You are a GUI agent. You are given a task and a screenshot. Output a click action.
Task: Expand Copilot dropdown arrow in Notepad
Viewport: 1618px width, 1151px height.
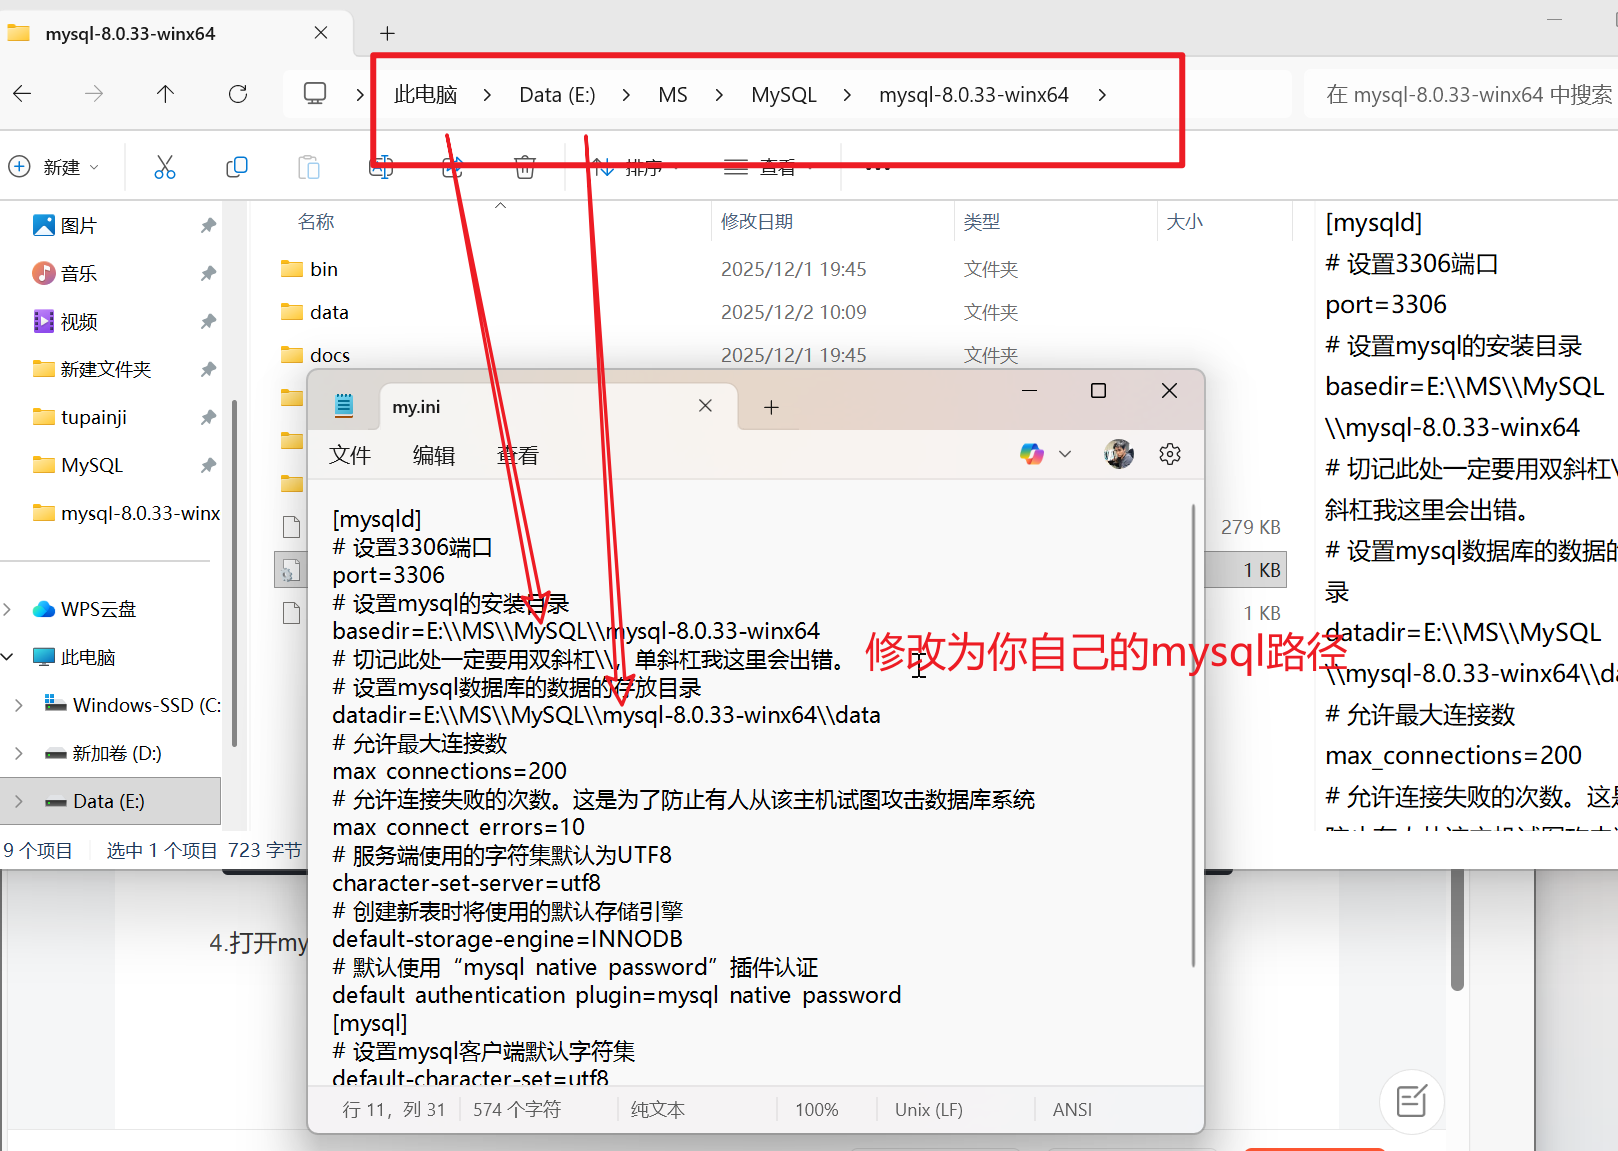pyautogui.click(x=1065, y=455)
